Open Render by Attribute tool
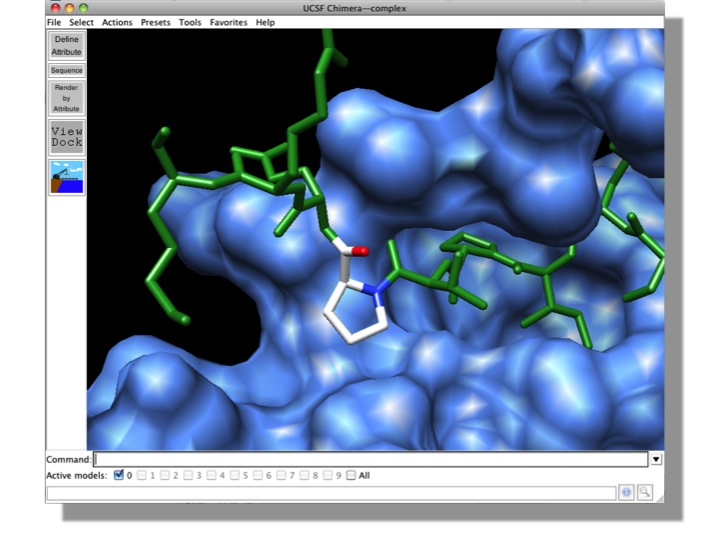 pyautogui.click(x=67, y=98)
